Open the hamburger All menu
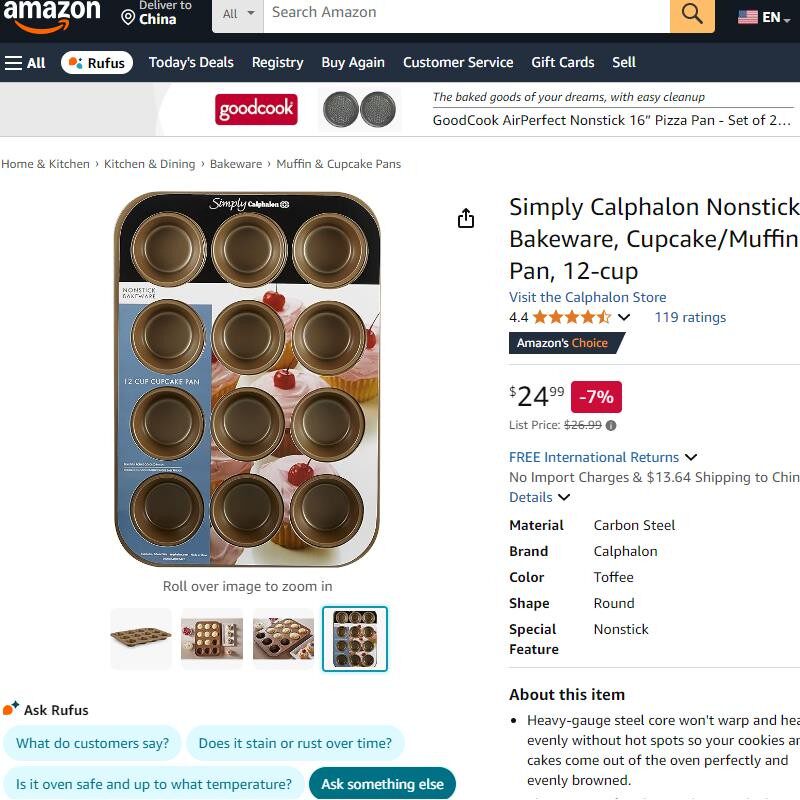 [x=25, y=63]
